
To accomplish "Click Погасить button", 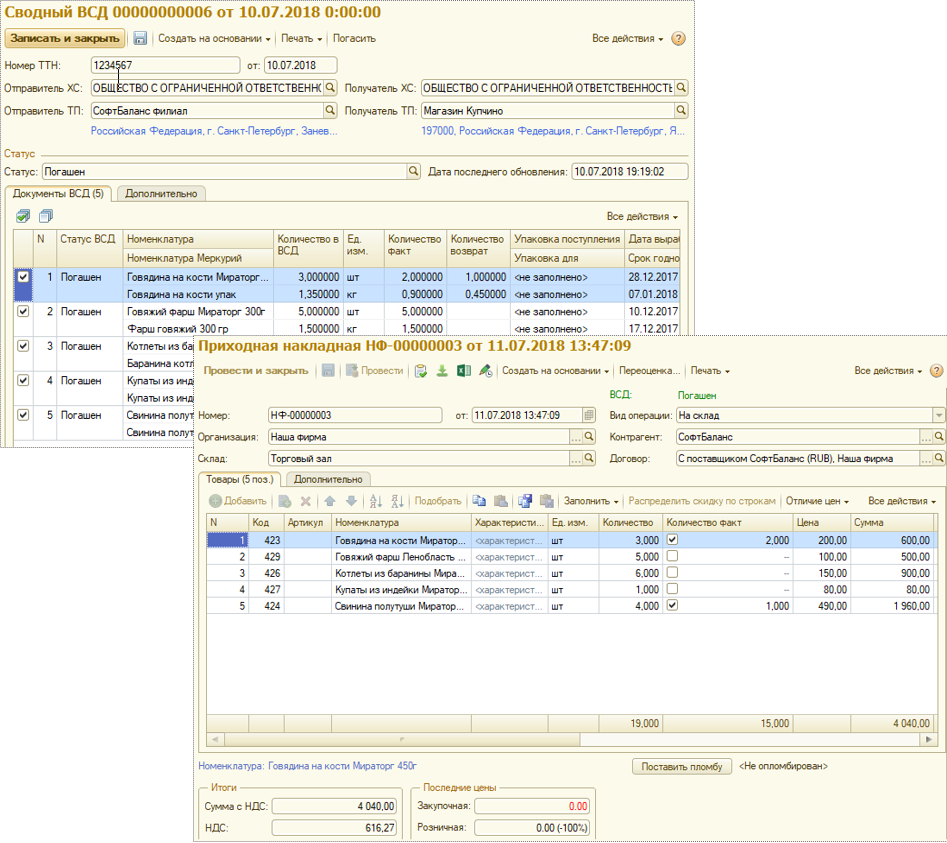I will 354,38.
